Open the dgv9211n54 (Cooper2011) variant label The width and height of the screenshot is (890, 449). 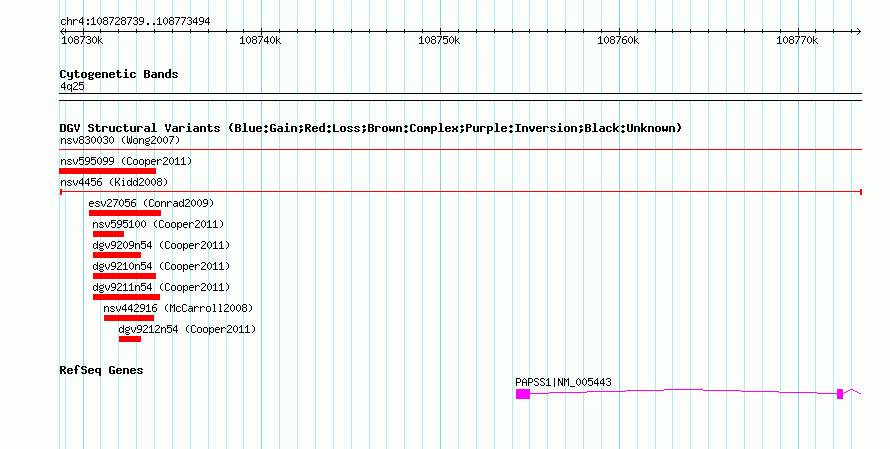(161, 287)
